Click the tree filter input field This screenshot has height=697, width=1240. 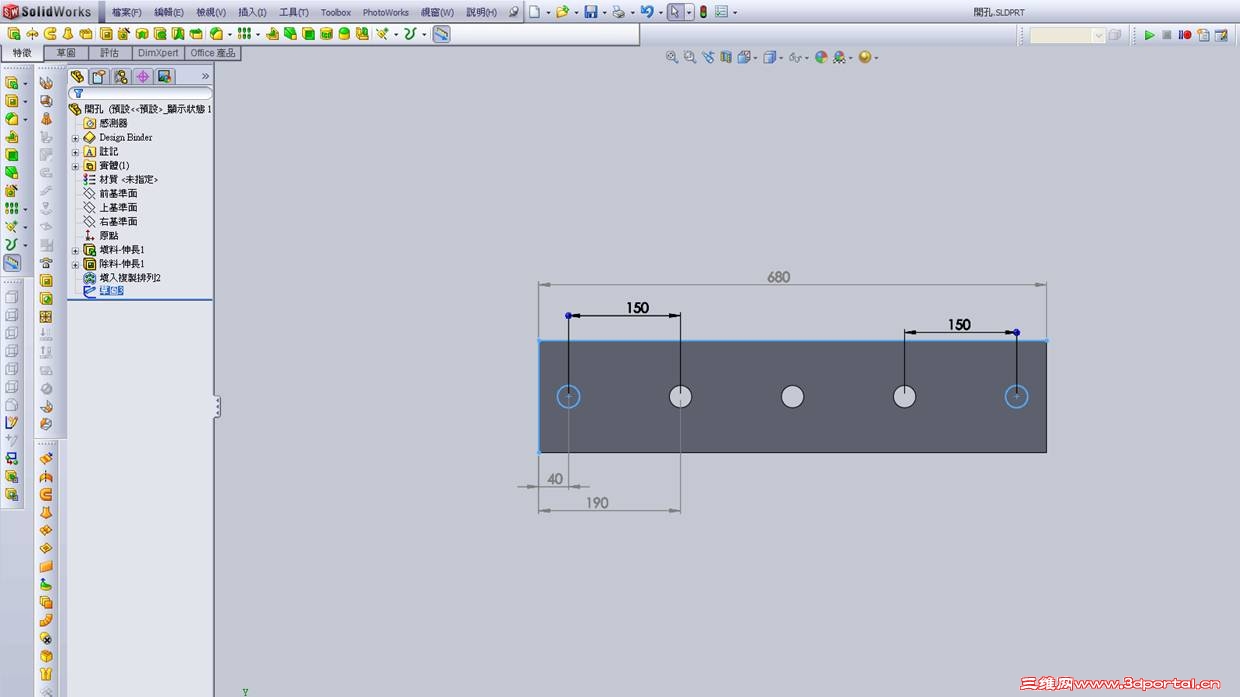click(x=140, y=93)
